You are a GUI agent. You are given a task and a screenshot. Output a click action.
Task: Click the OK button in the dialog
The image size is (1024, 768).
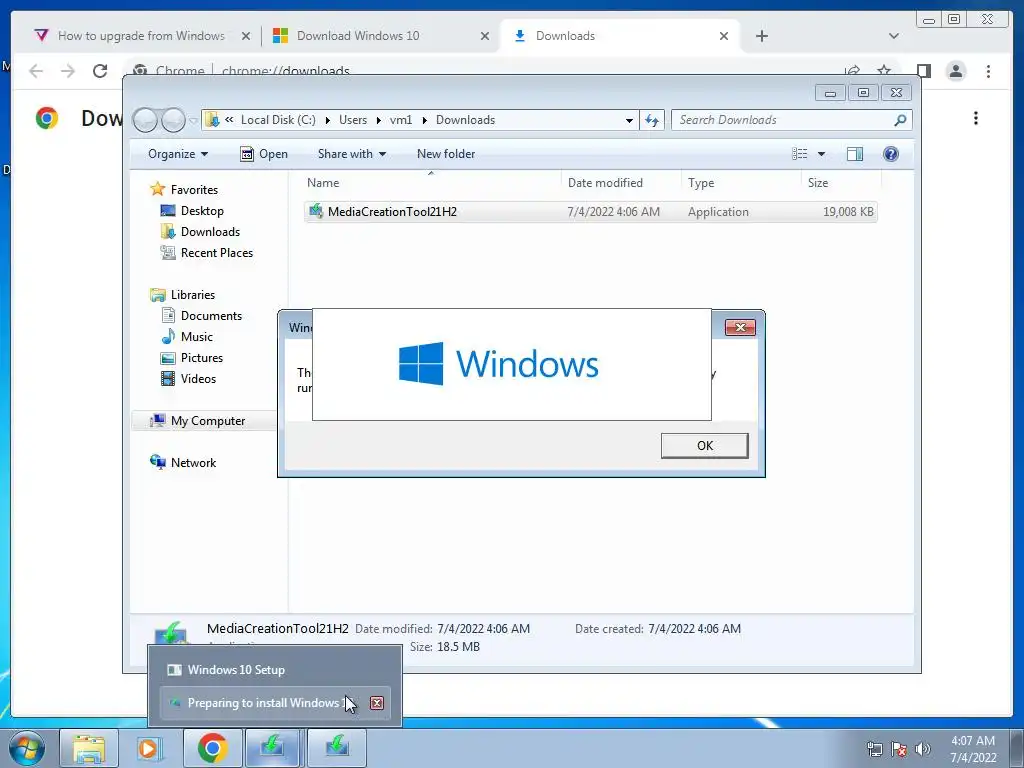705,445
